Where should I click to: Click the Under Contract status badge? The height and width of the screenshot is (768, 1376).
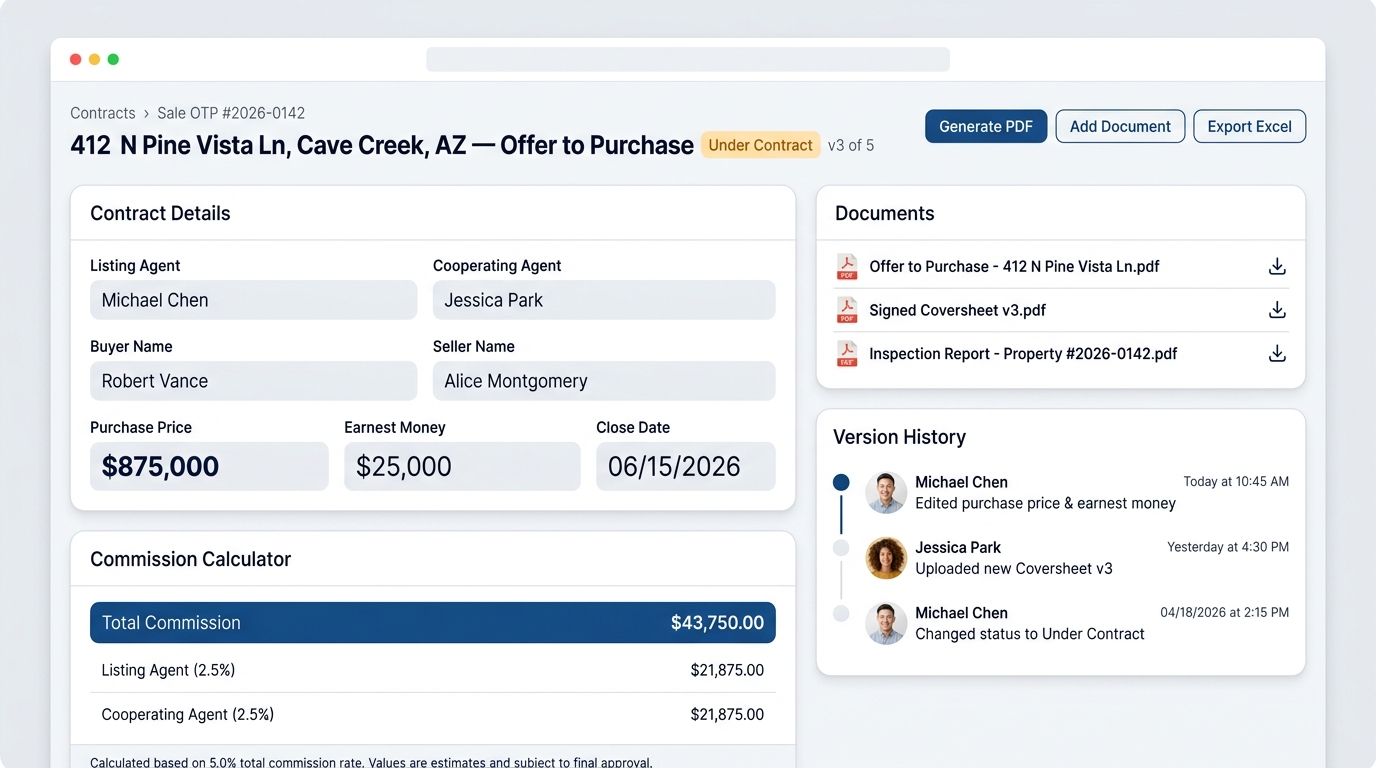(760, 145)
